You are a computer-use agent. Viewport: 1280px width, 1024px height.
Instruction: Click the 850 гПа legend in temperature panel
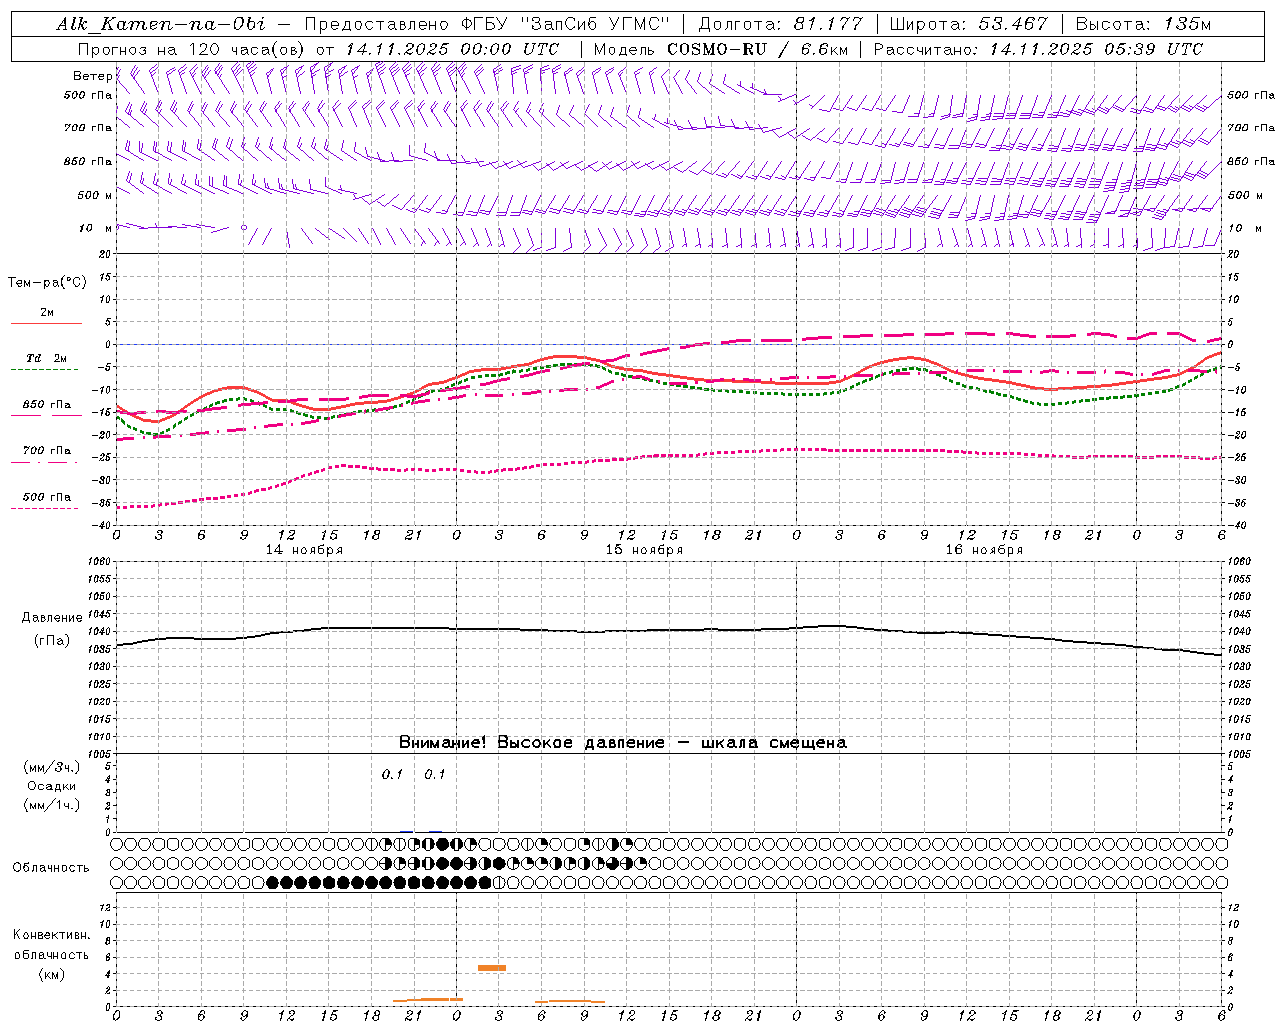pos(47,404)
